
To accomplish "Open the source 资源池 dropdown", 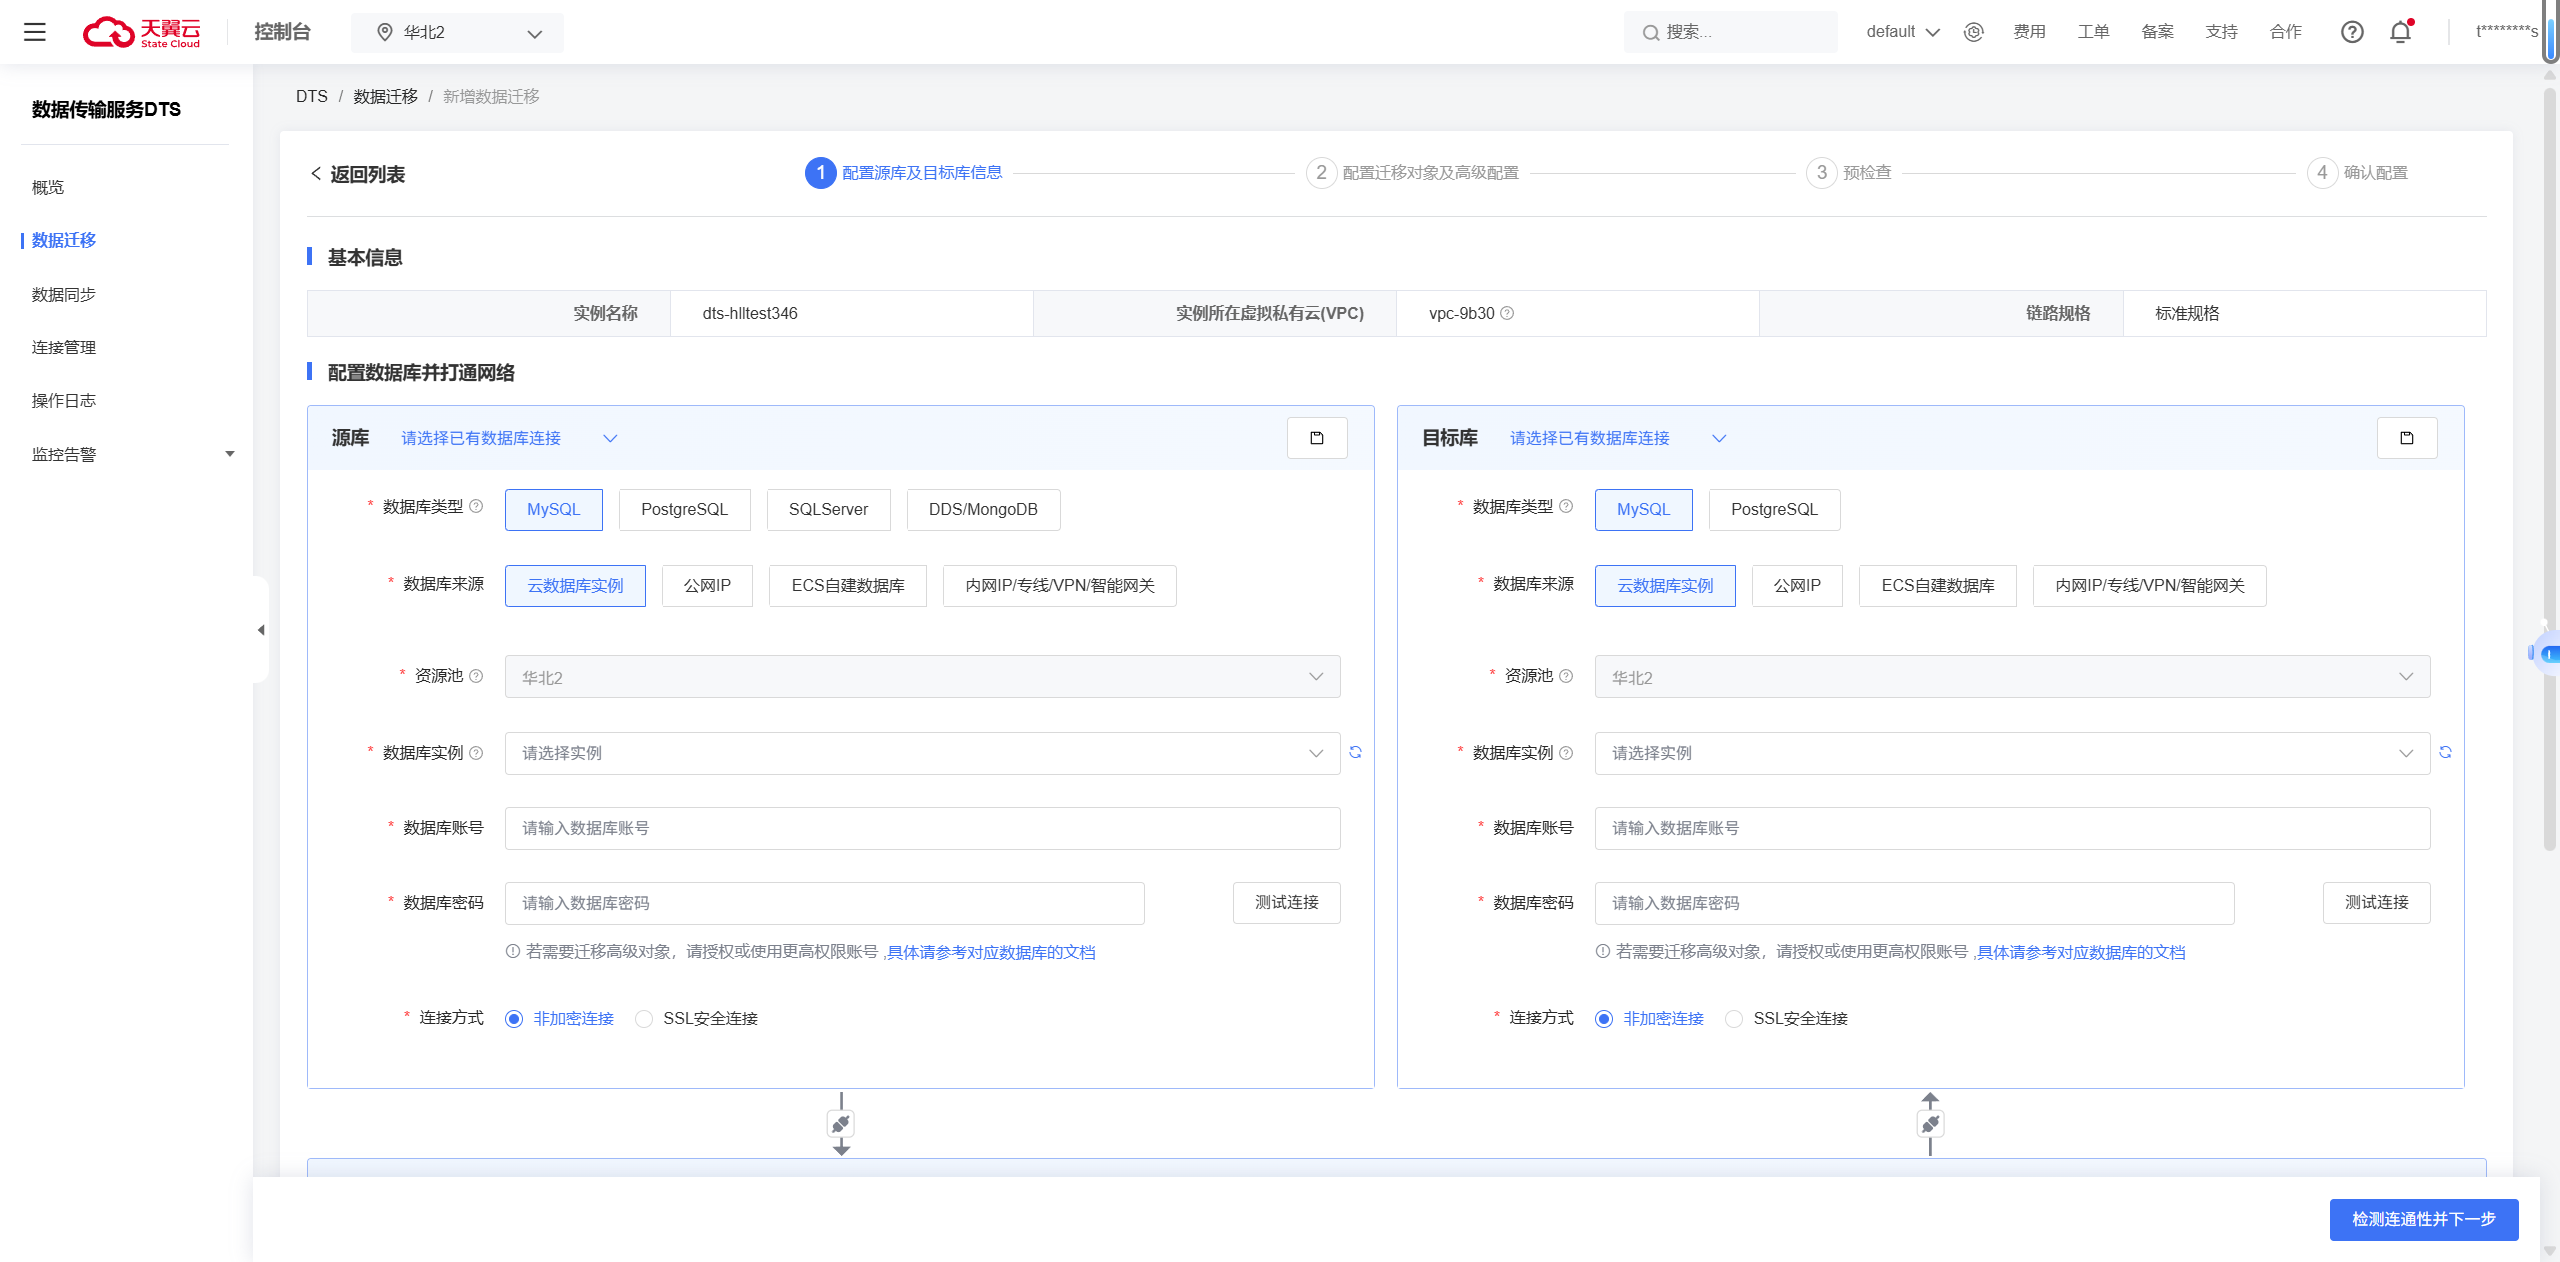I will click(x=922, y=677).
